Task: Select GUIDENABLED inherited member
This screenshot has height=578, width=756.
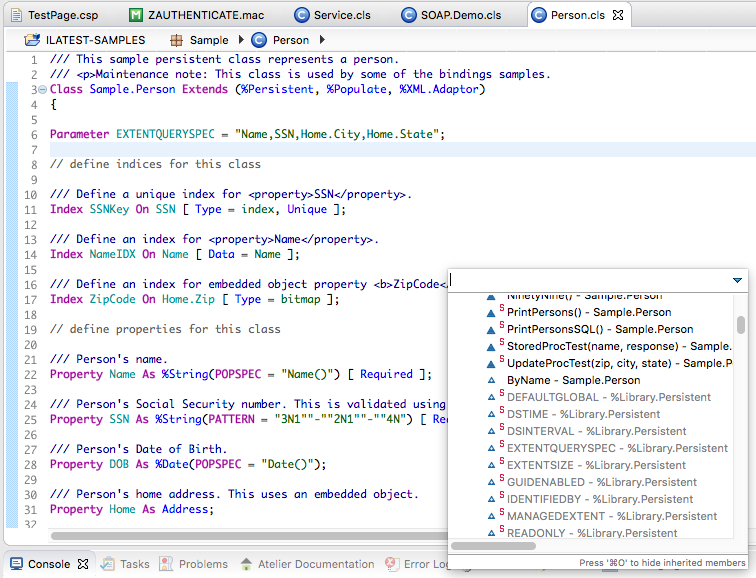Action: 602,482
